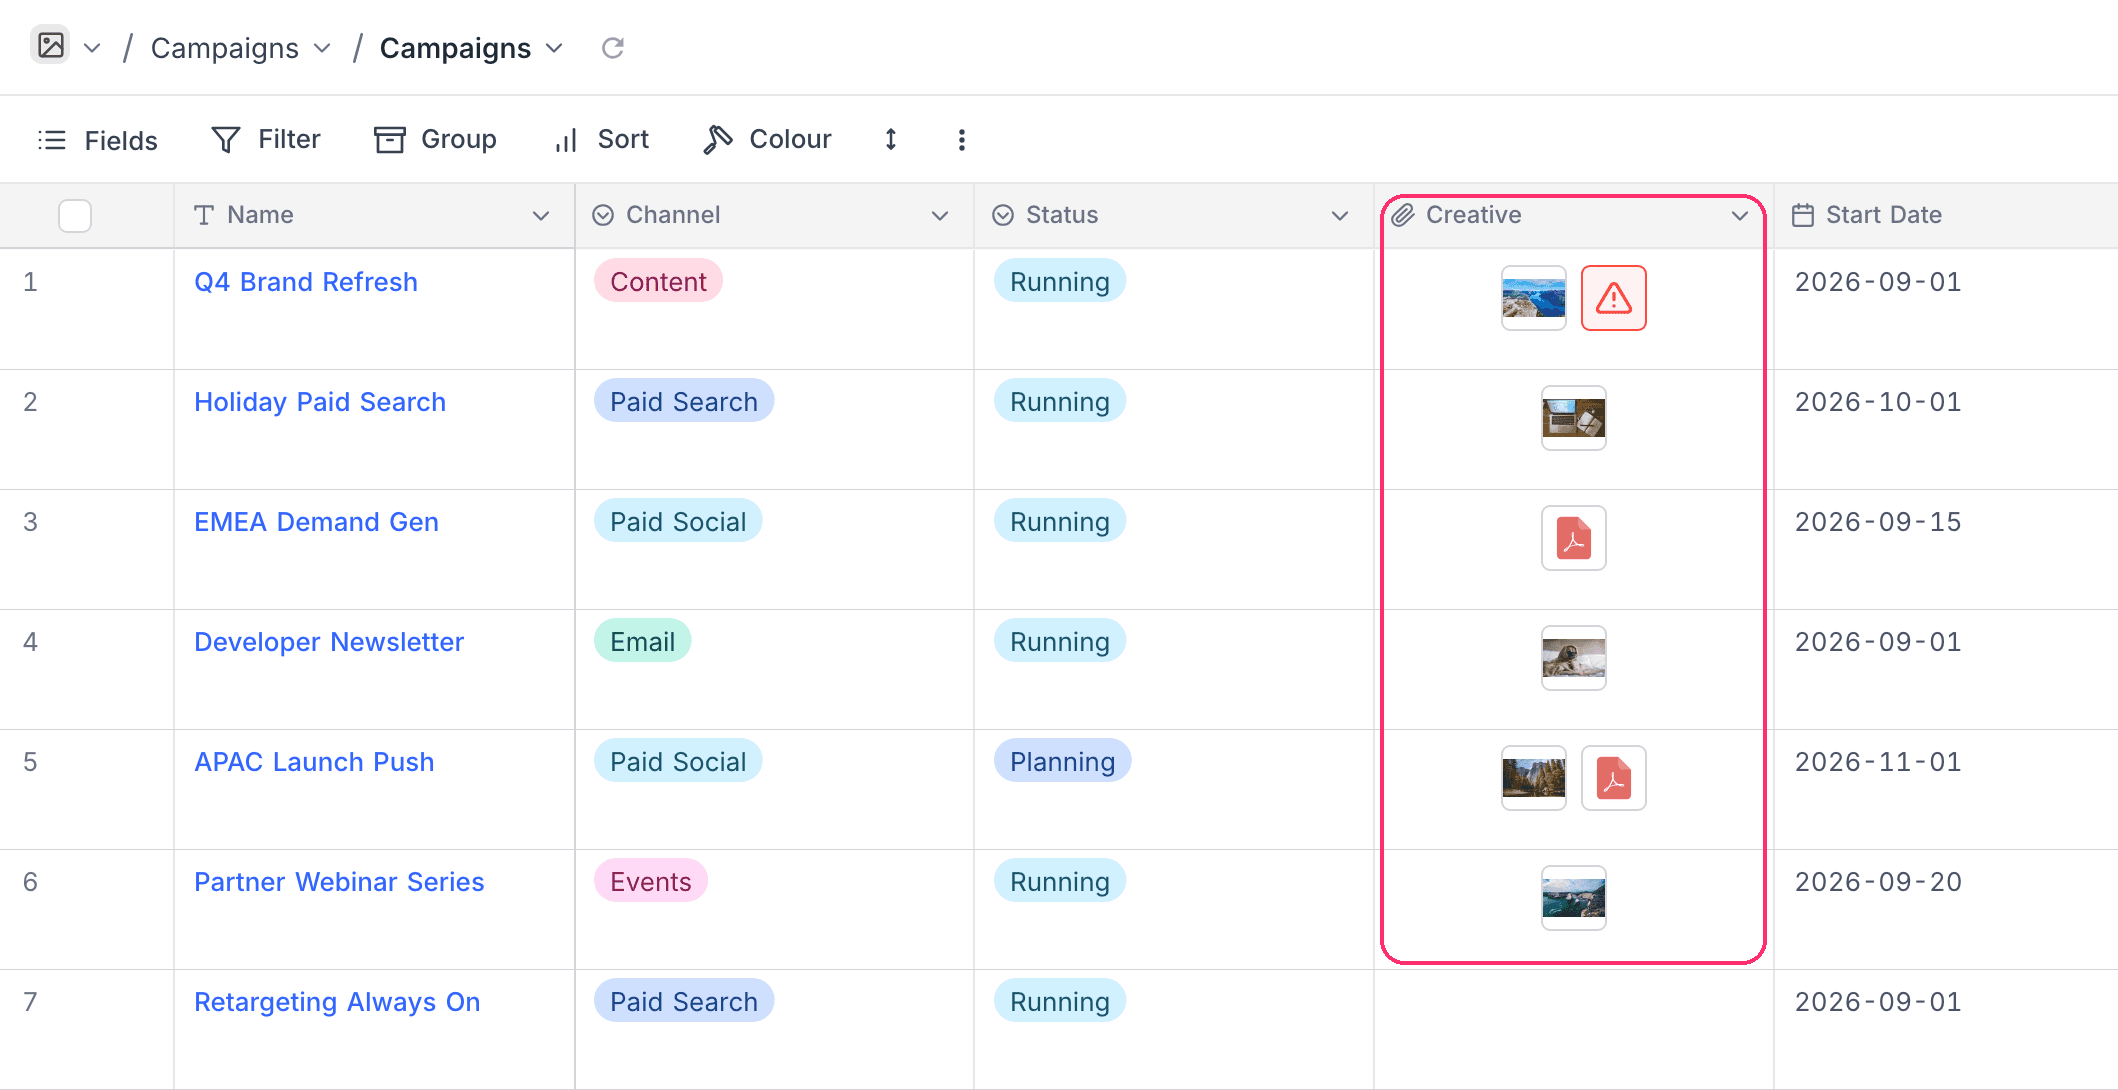Click the refresh/reload icon
Image resolution: width=2118 pixels, height=1090 pixels.
pyautogui.click(x=613, y=48)
